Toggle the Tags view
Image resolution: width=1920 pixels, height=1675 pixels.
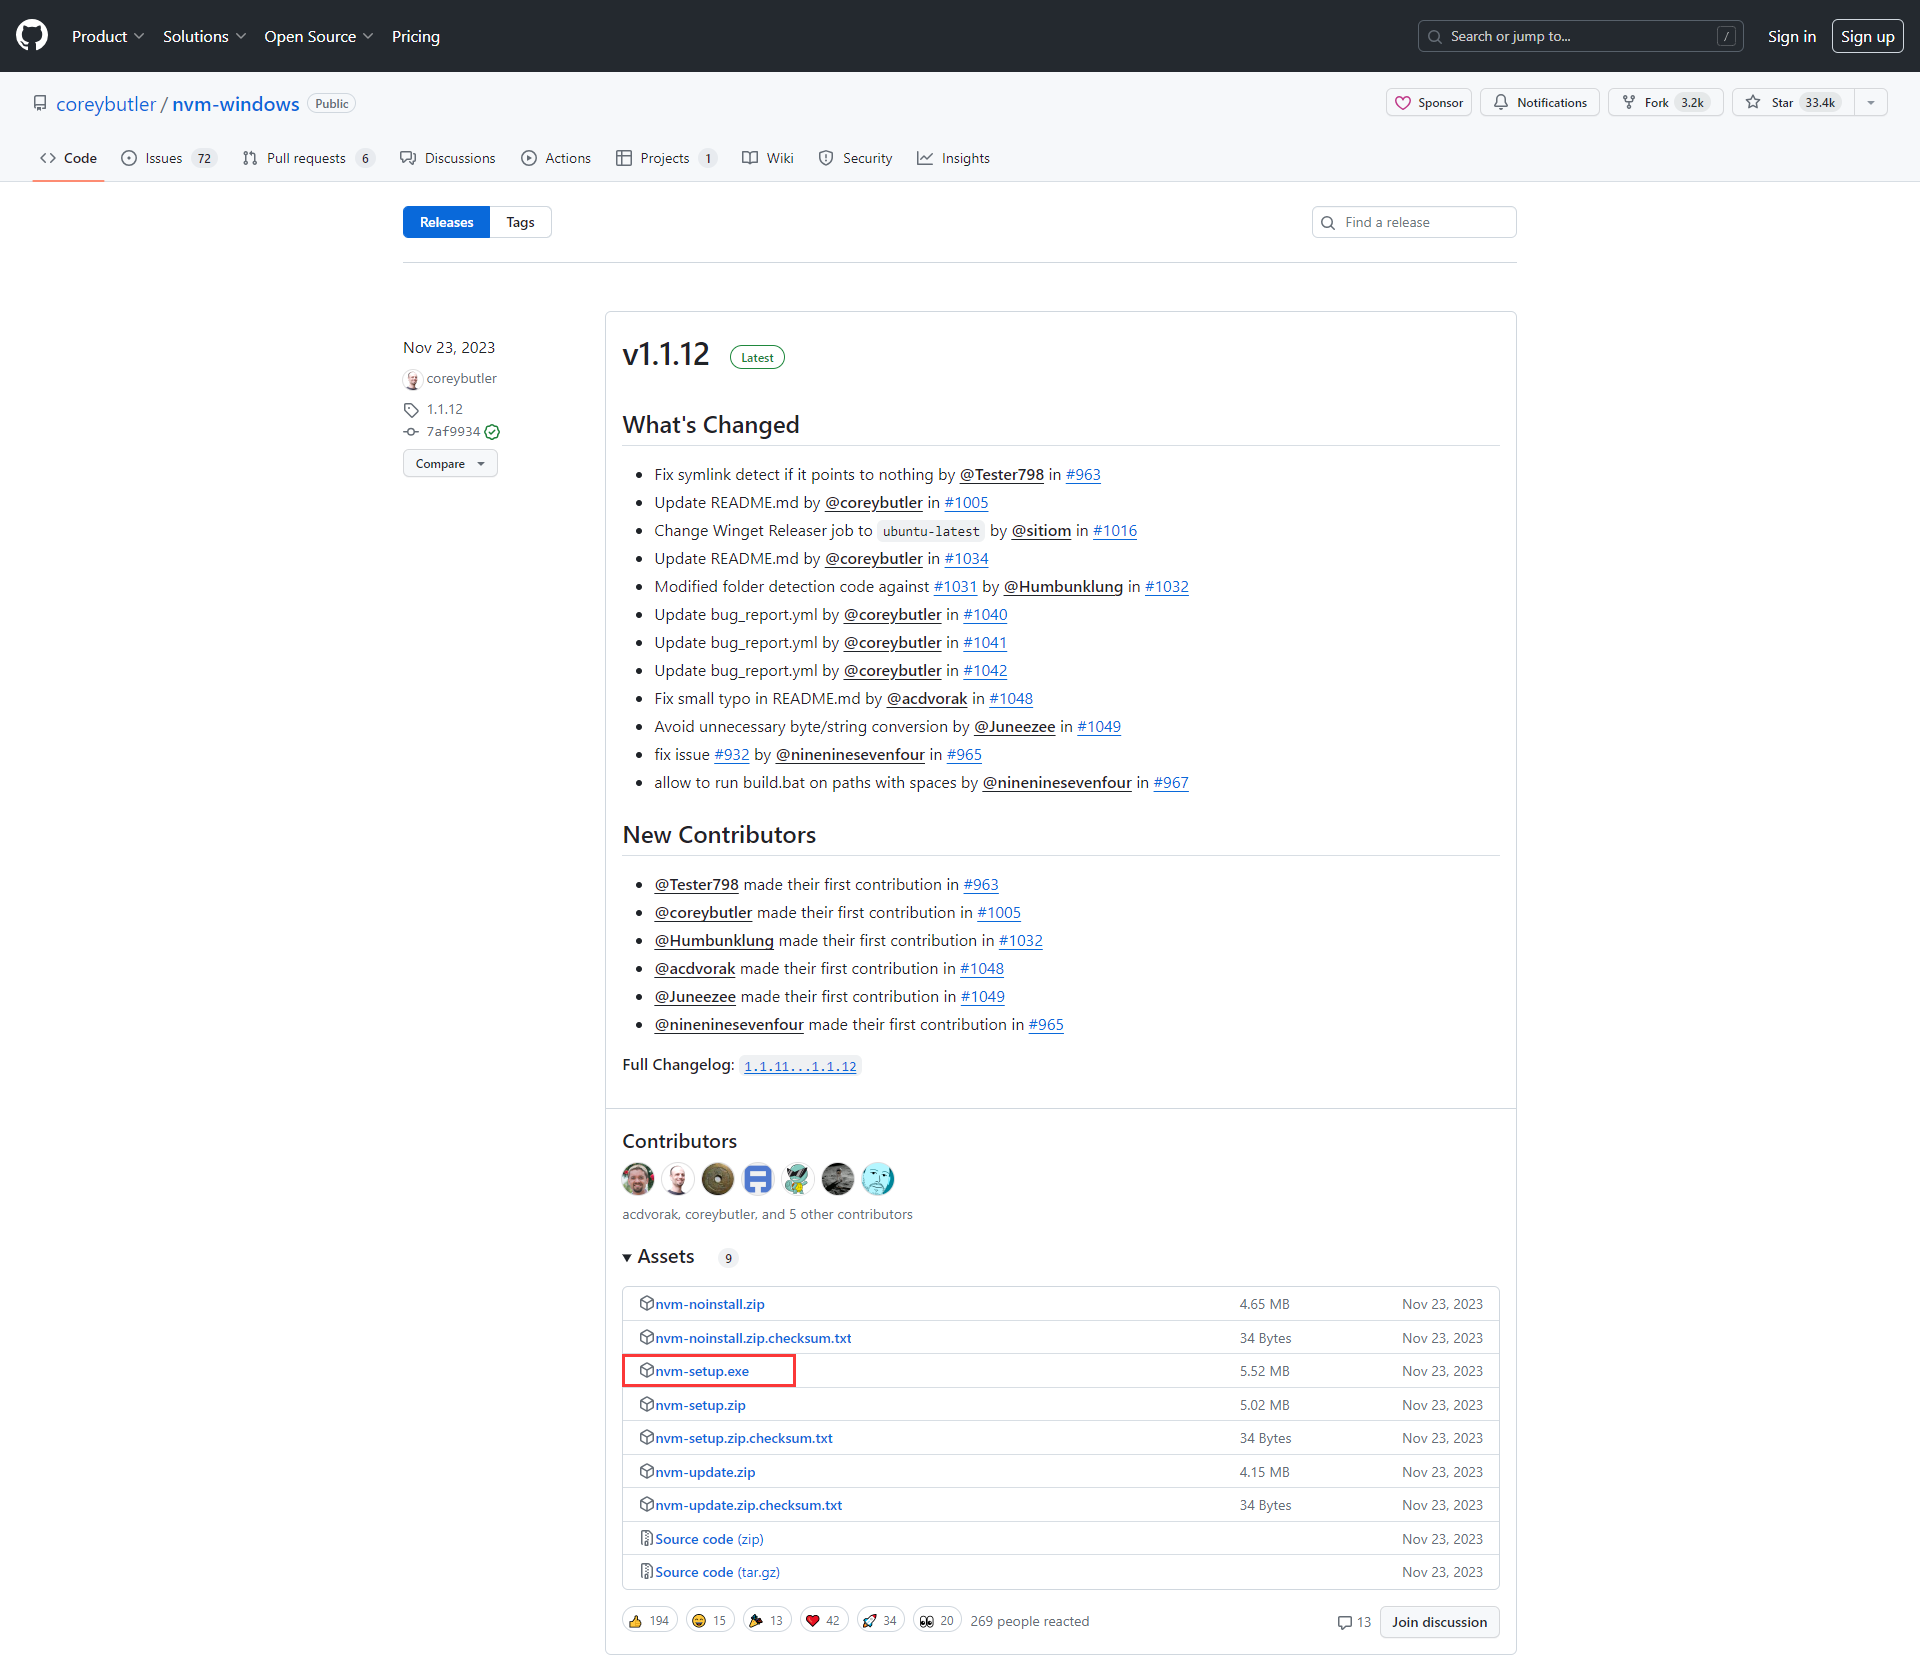(520, 222)
